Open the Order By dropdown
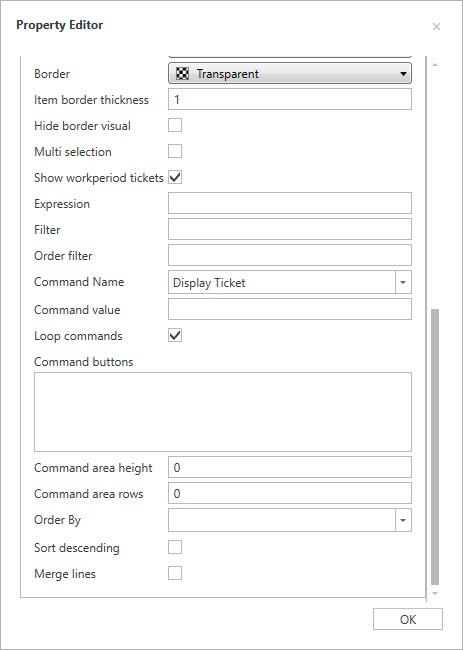Screen dimensions: 463x650 pyautogui.click(x=290, y=520)
